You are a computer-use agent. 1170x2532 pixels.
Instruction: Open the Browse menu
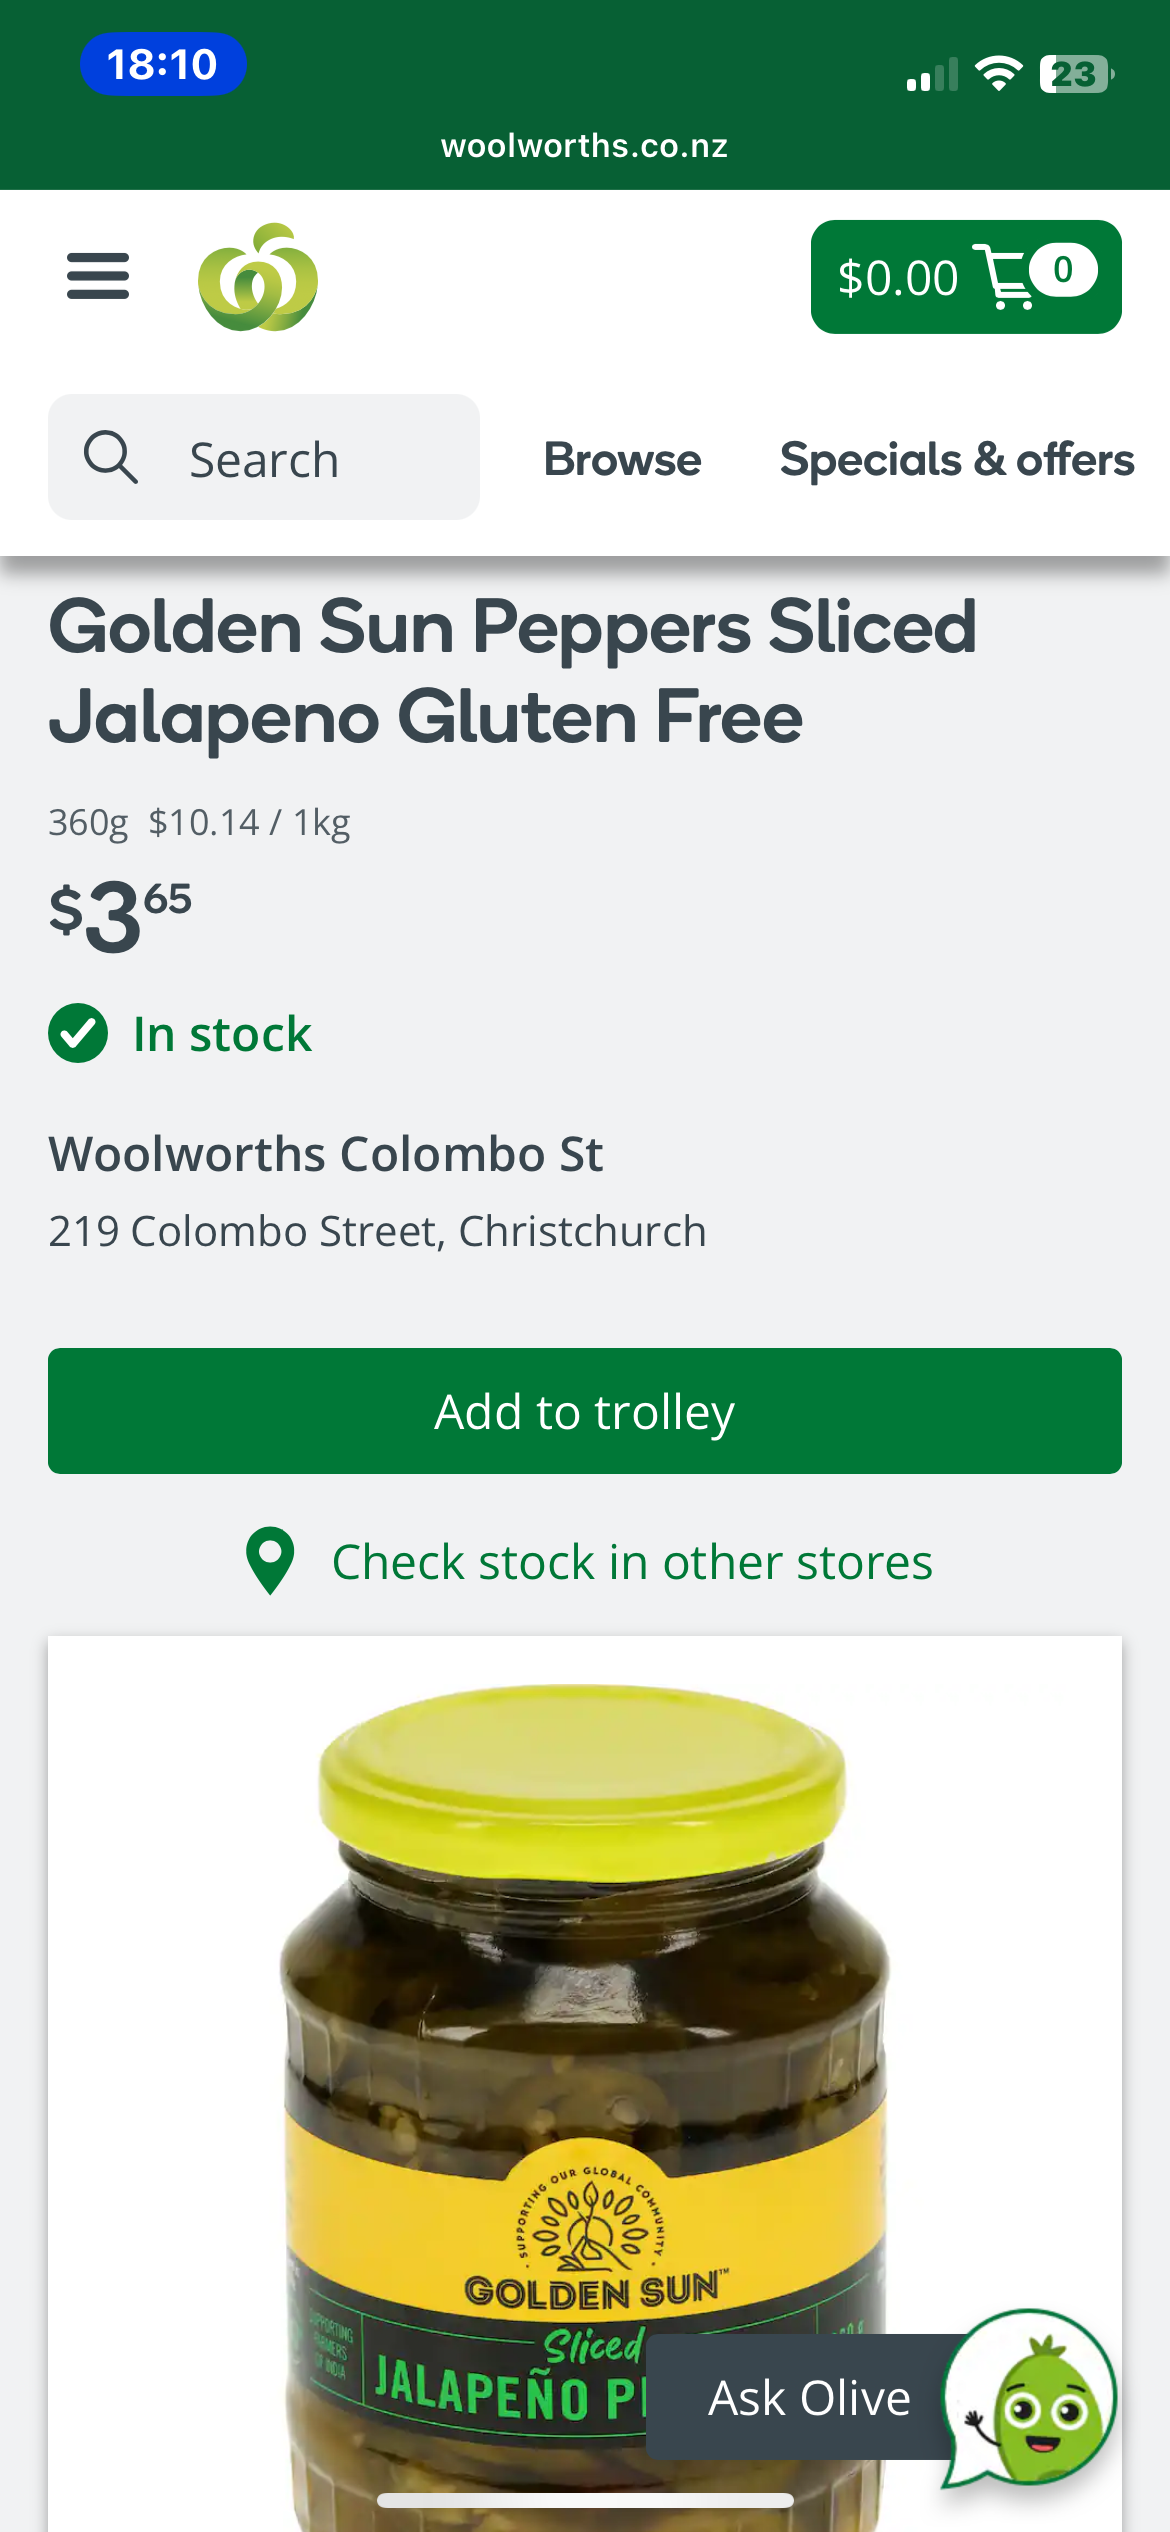tap(622, 459)
